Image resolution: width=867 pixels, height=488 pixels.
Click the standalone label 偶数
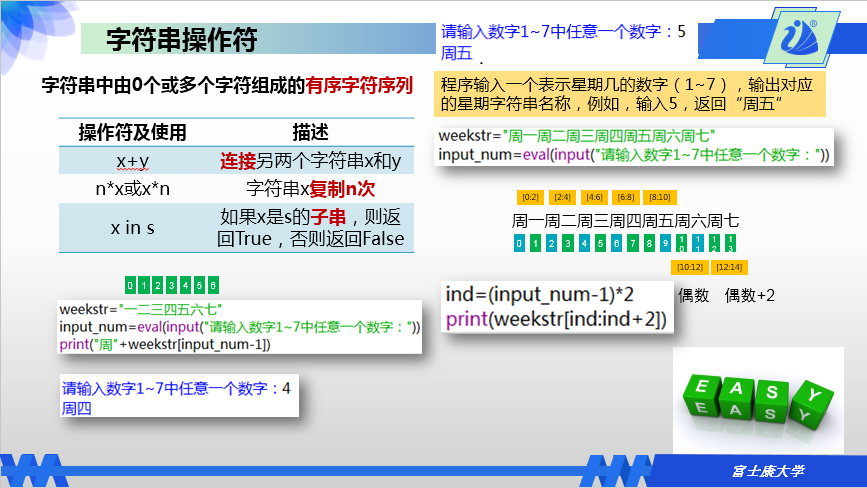click(693, 296)
